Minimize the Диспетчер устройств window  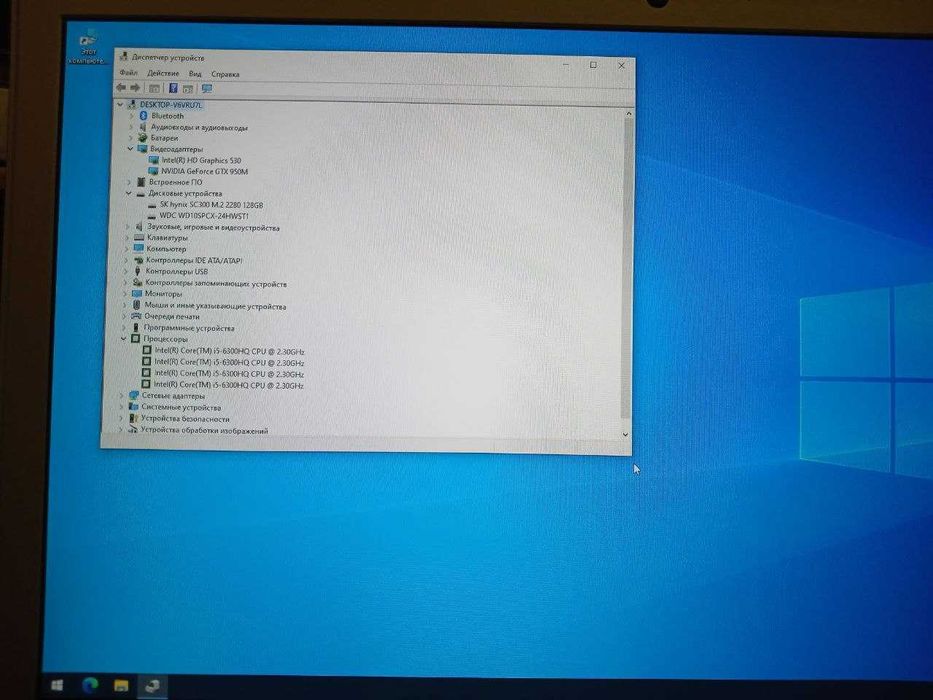click(566, 64)
